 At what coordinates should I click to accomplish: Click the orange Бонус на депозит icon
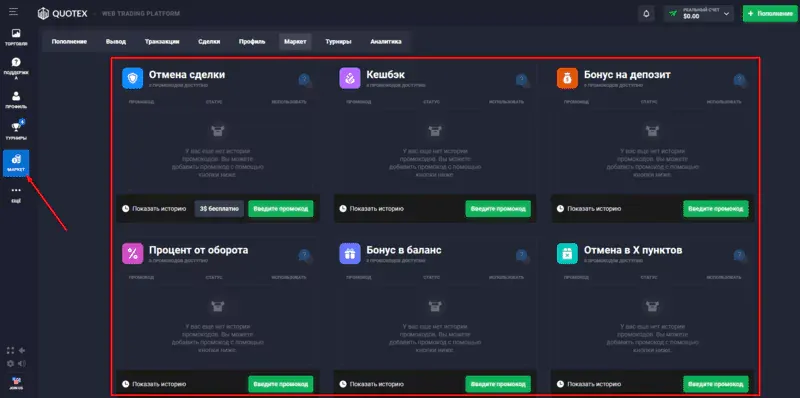click(567, 79)
